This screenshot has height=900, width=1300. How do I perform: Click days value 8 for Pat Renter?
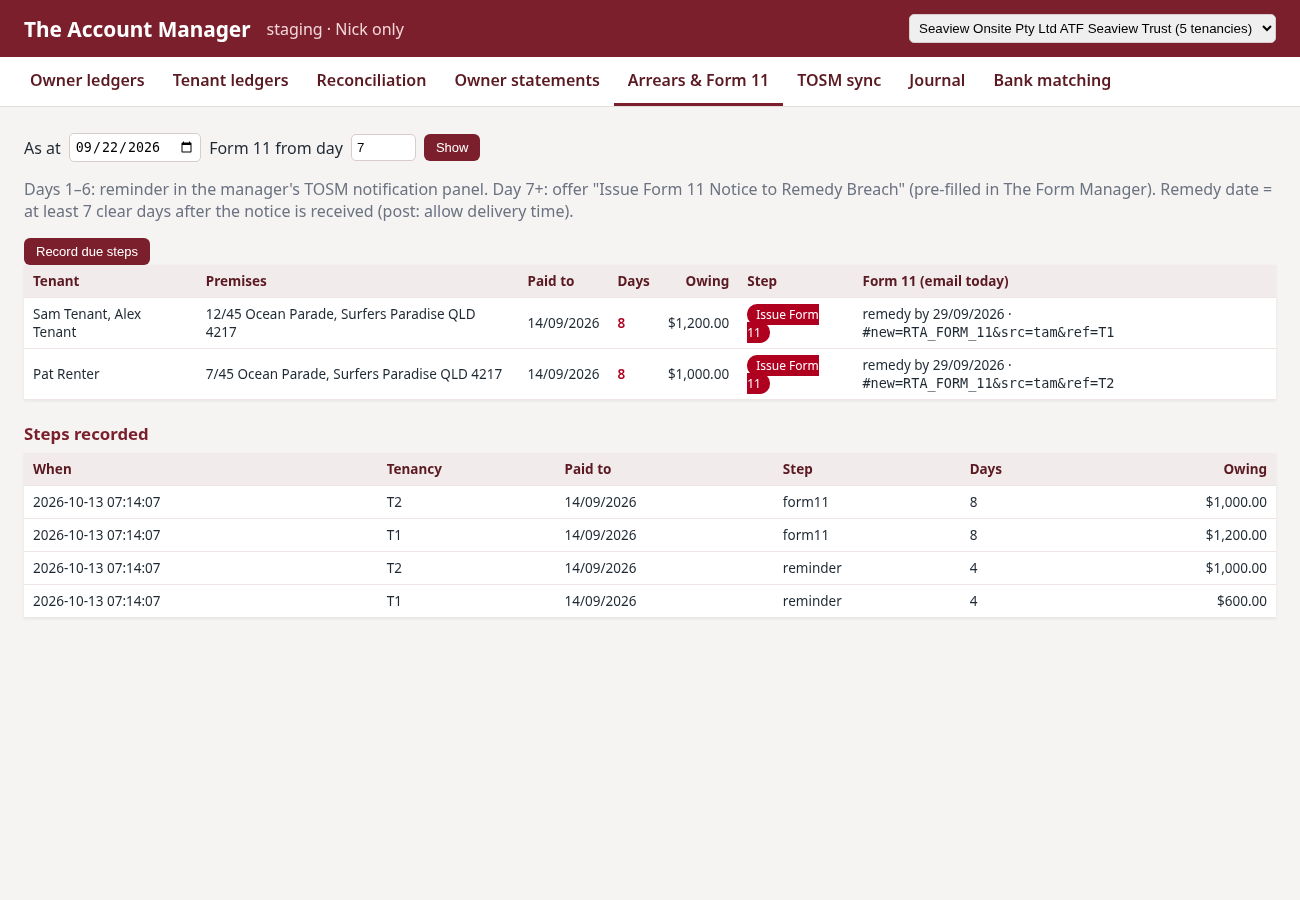[x=621, y=374]
